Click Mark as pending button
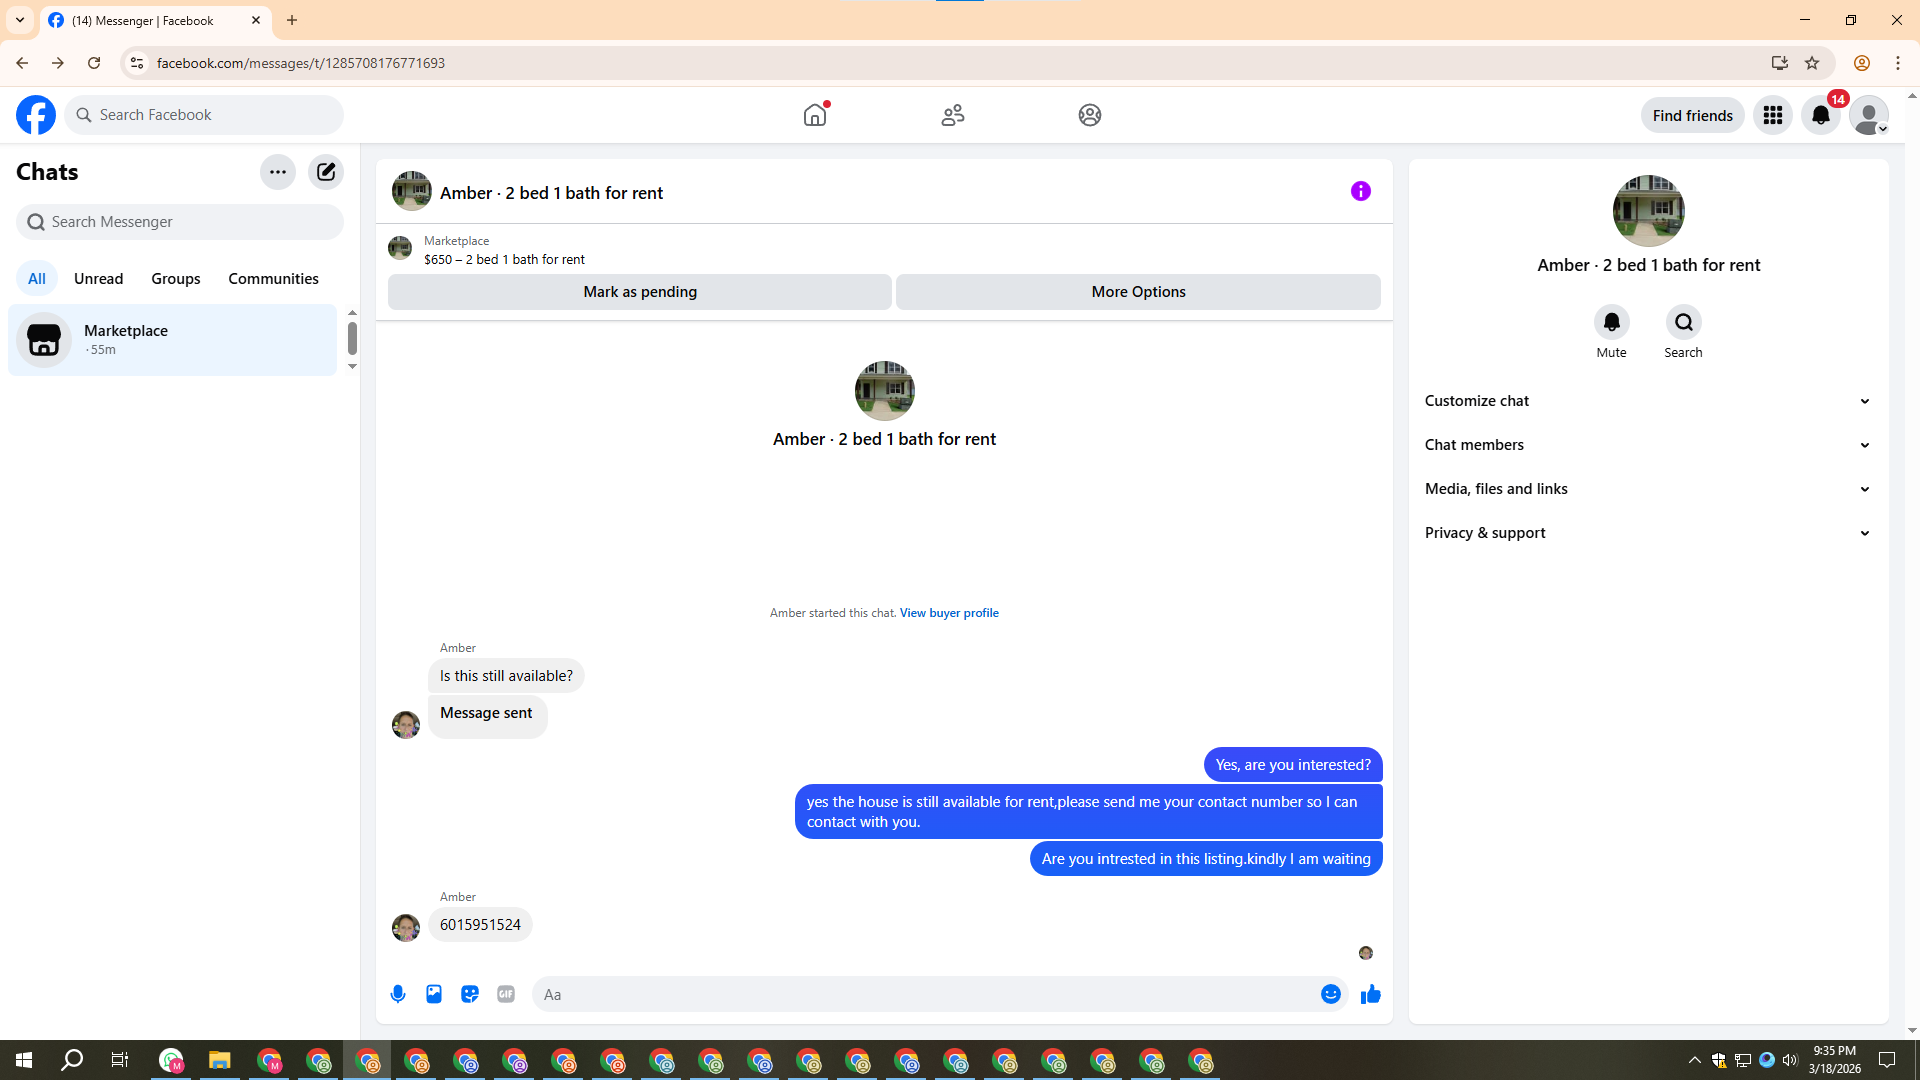Screen dimensions: 1920x1080 click(x=640, y=292)
